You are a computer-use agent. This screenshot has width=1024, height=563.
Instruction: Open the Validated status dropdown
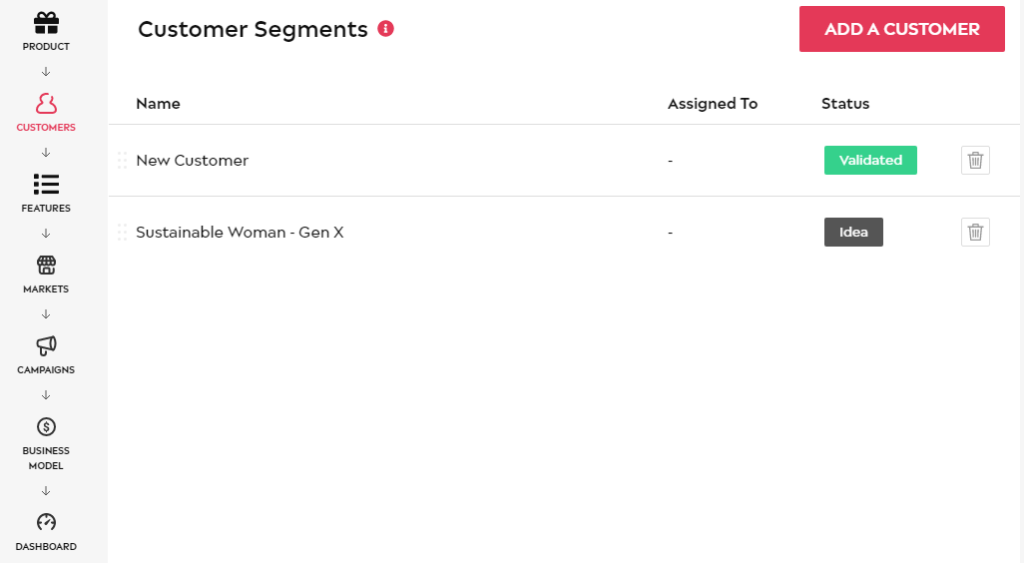coord(871,160)
